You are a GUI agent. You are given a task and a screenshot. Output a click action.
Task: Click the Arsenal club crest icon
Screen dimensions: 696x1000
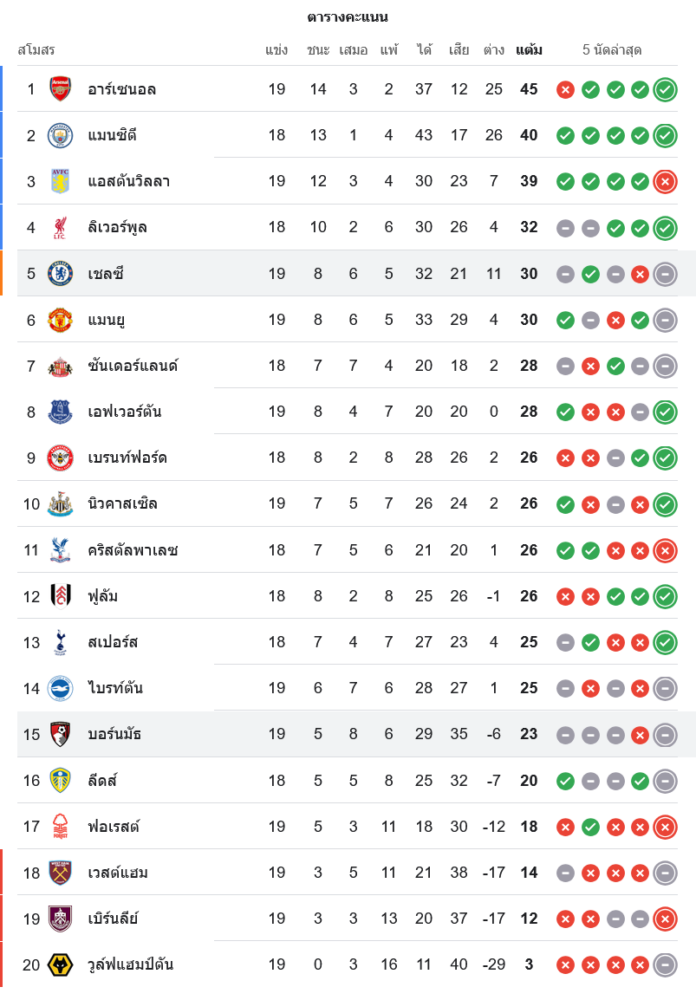(61, 89)
